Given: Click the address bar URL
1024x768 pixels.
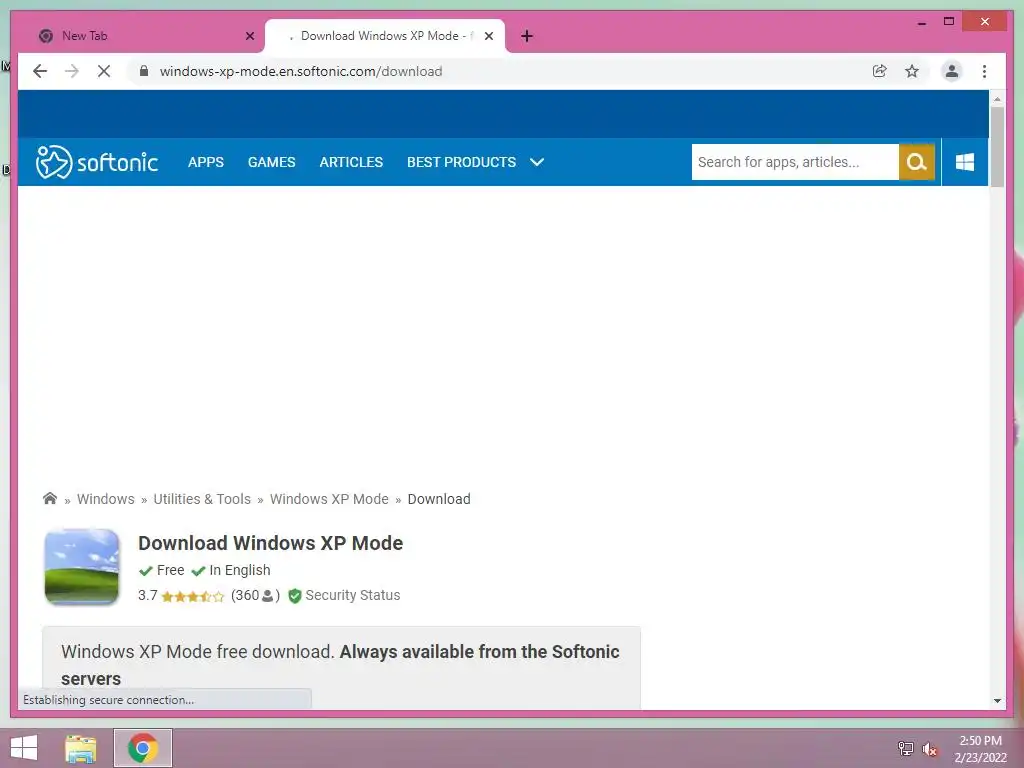Looking at the screenshot, I should 301,71.
